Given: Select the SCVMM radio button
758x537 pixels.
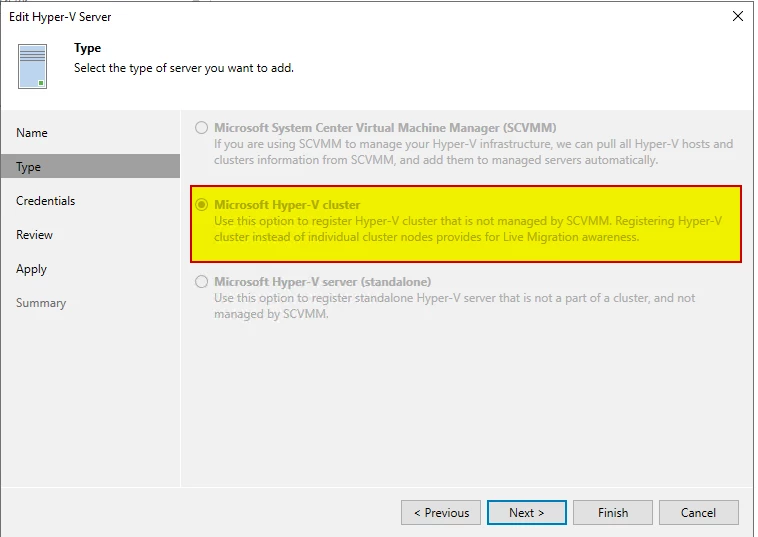Looking at the screenshot, I should (202, 128).
